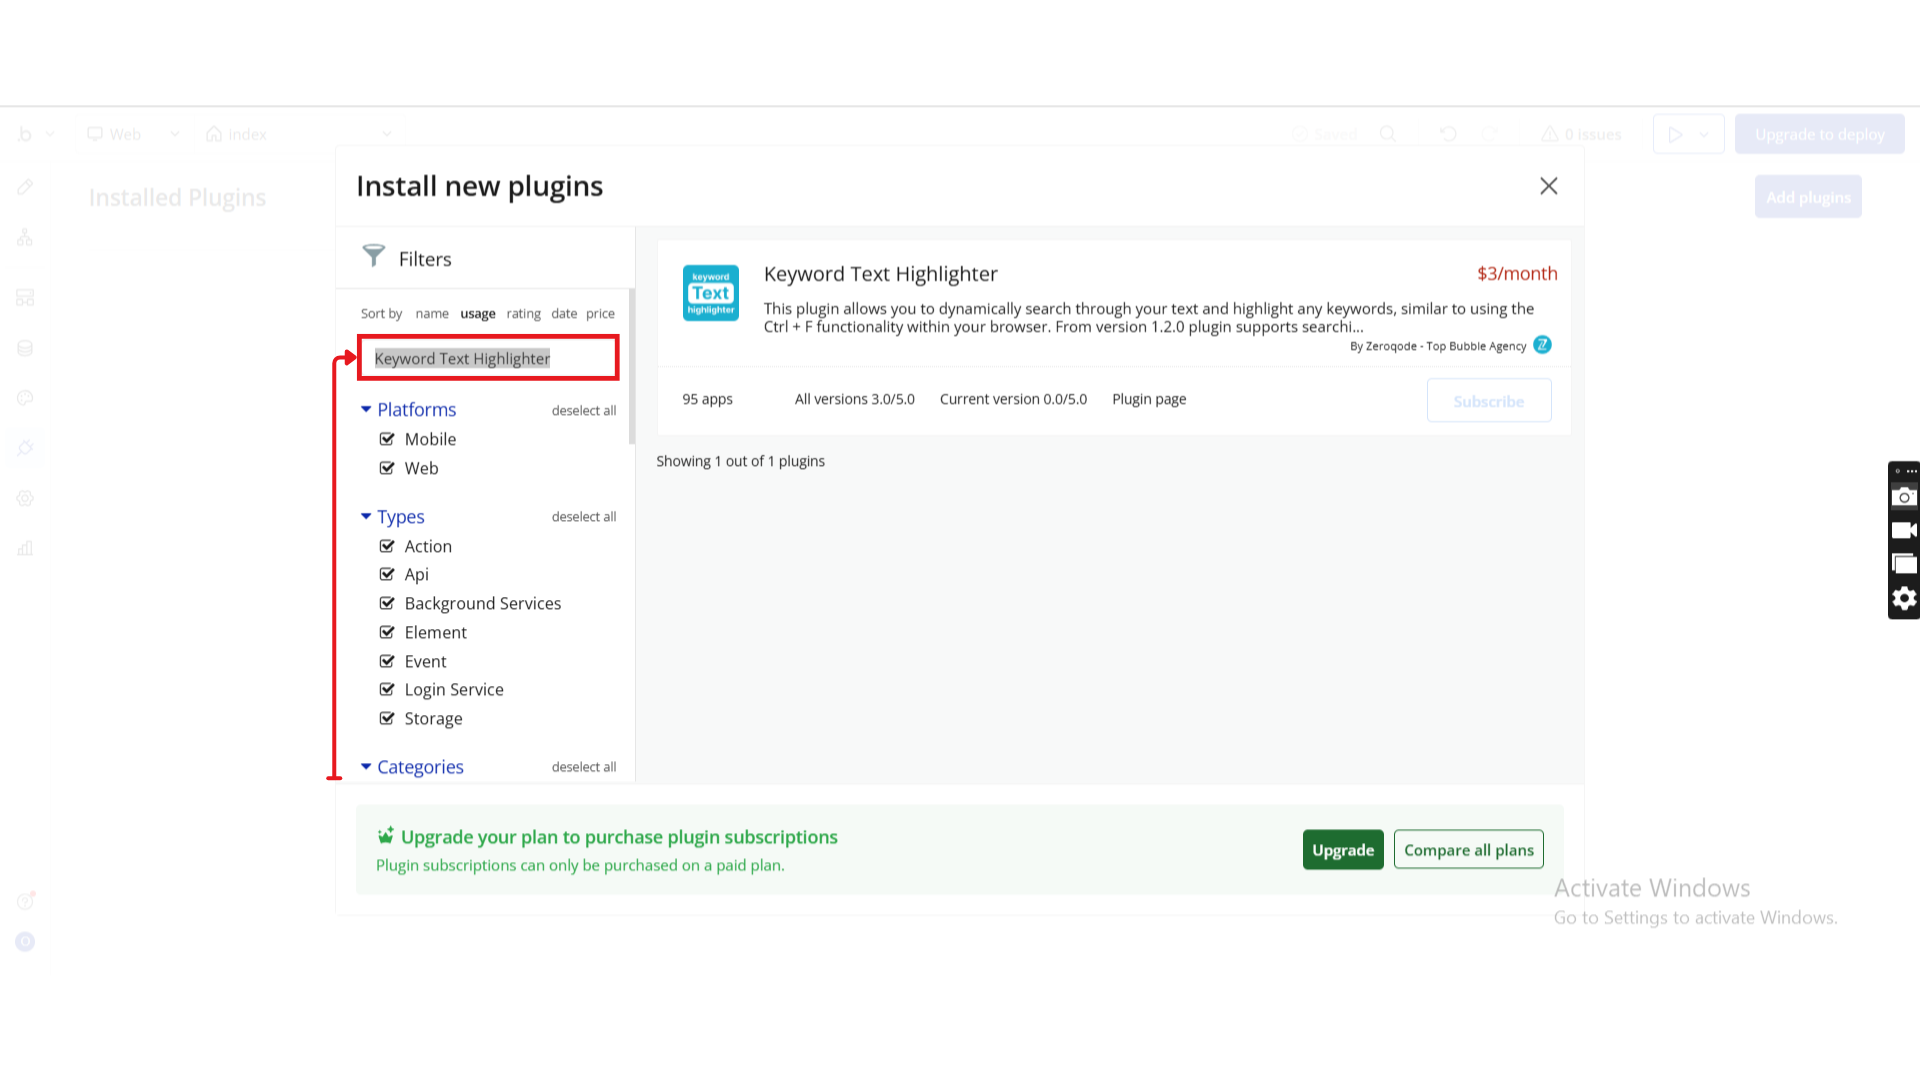The height and width of the screenshot is (1080, 1920).
Task: Uncheck the Mobile platform checkbox
Action: coord(387,439)
